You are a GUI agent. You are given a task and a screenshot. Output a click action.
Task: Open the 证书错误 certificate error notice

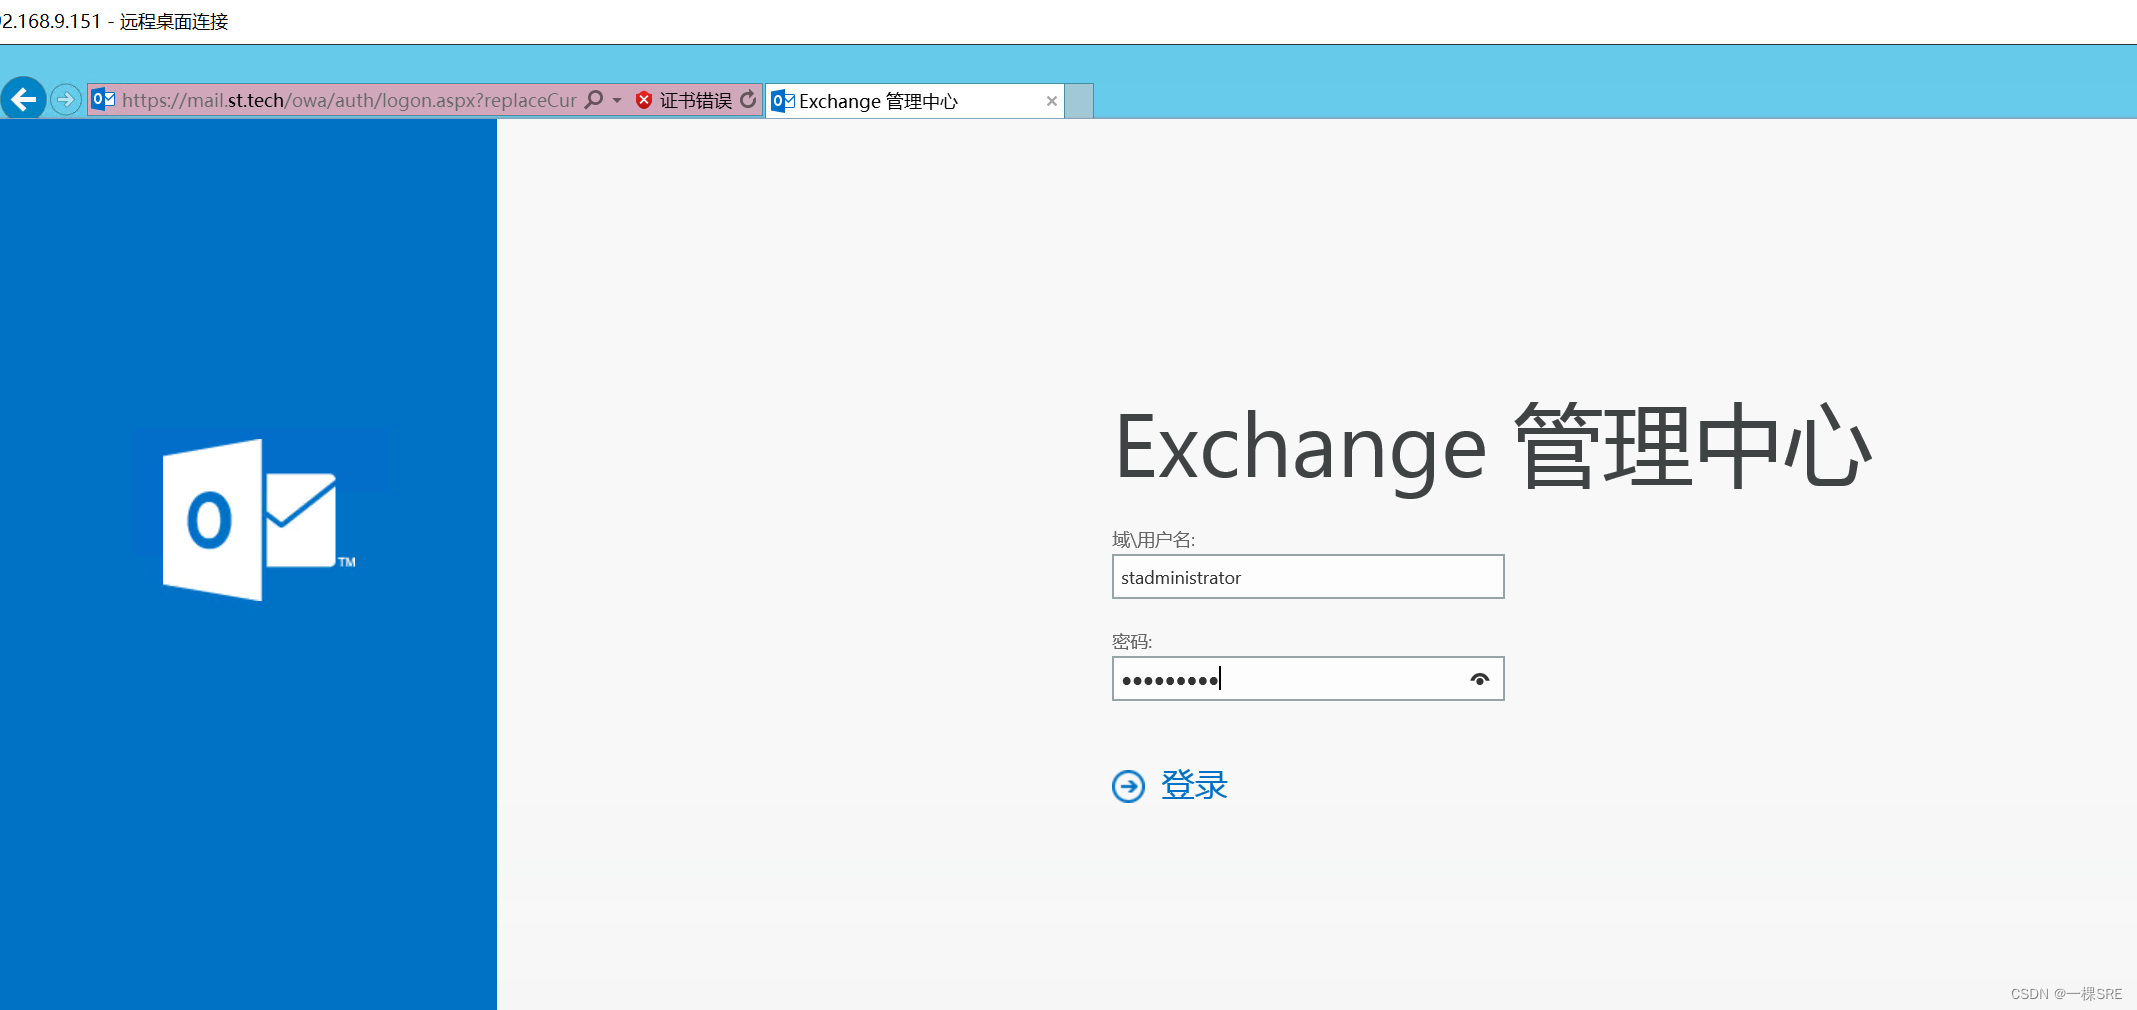pos(695,100)
